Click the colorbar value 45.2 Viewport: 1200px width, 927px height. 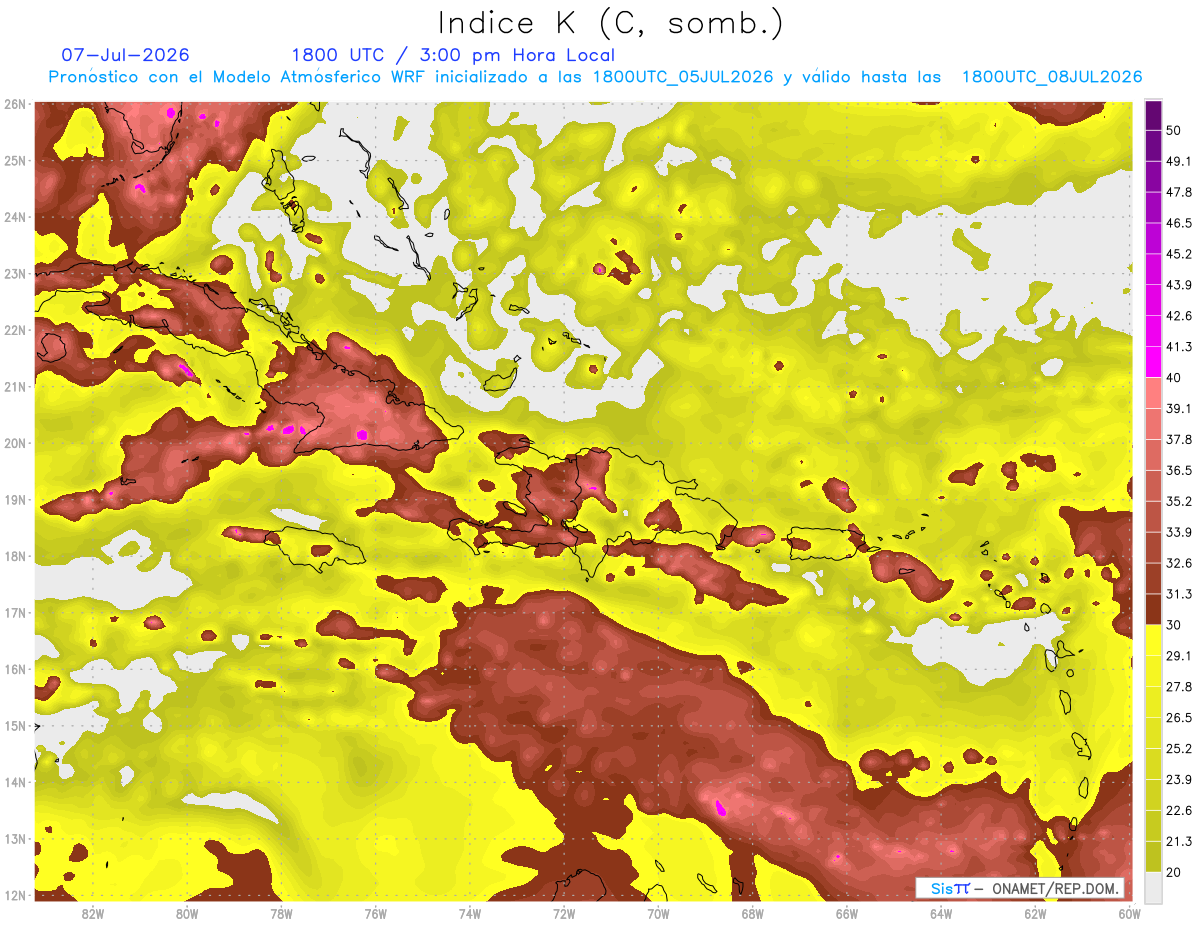tap(1179, 254)
